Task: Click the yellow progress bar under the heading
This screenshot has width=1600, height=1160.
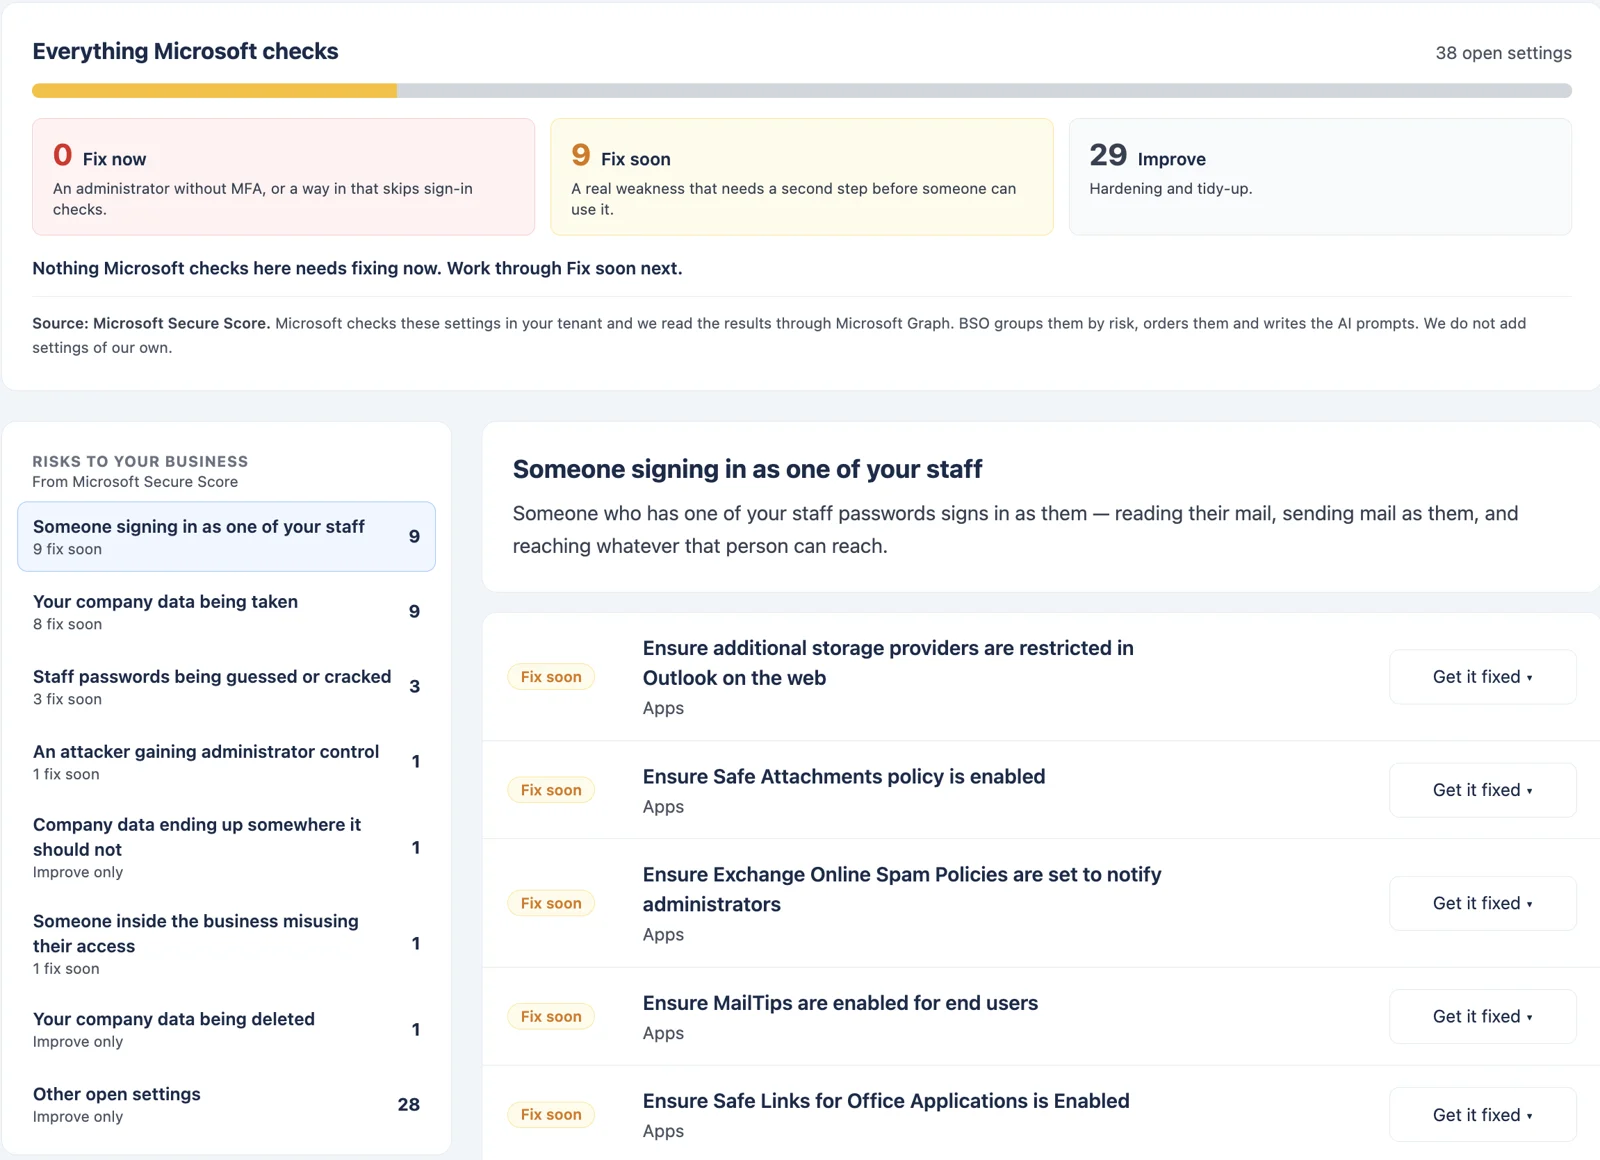Action: [215, 91]
